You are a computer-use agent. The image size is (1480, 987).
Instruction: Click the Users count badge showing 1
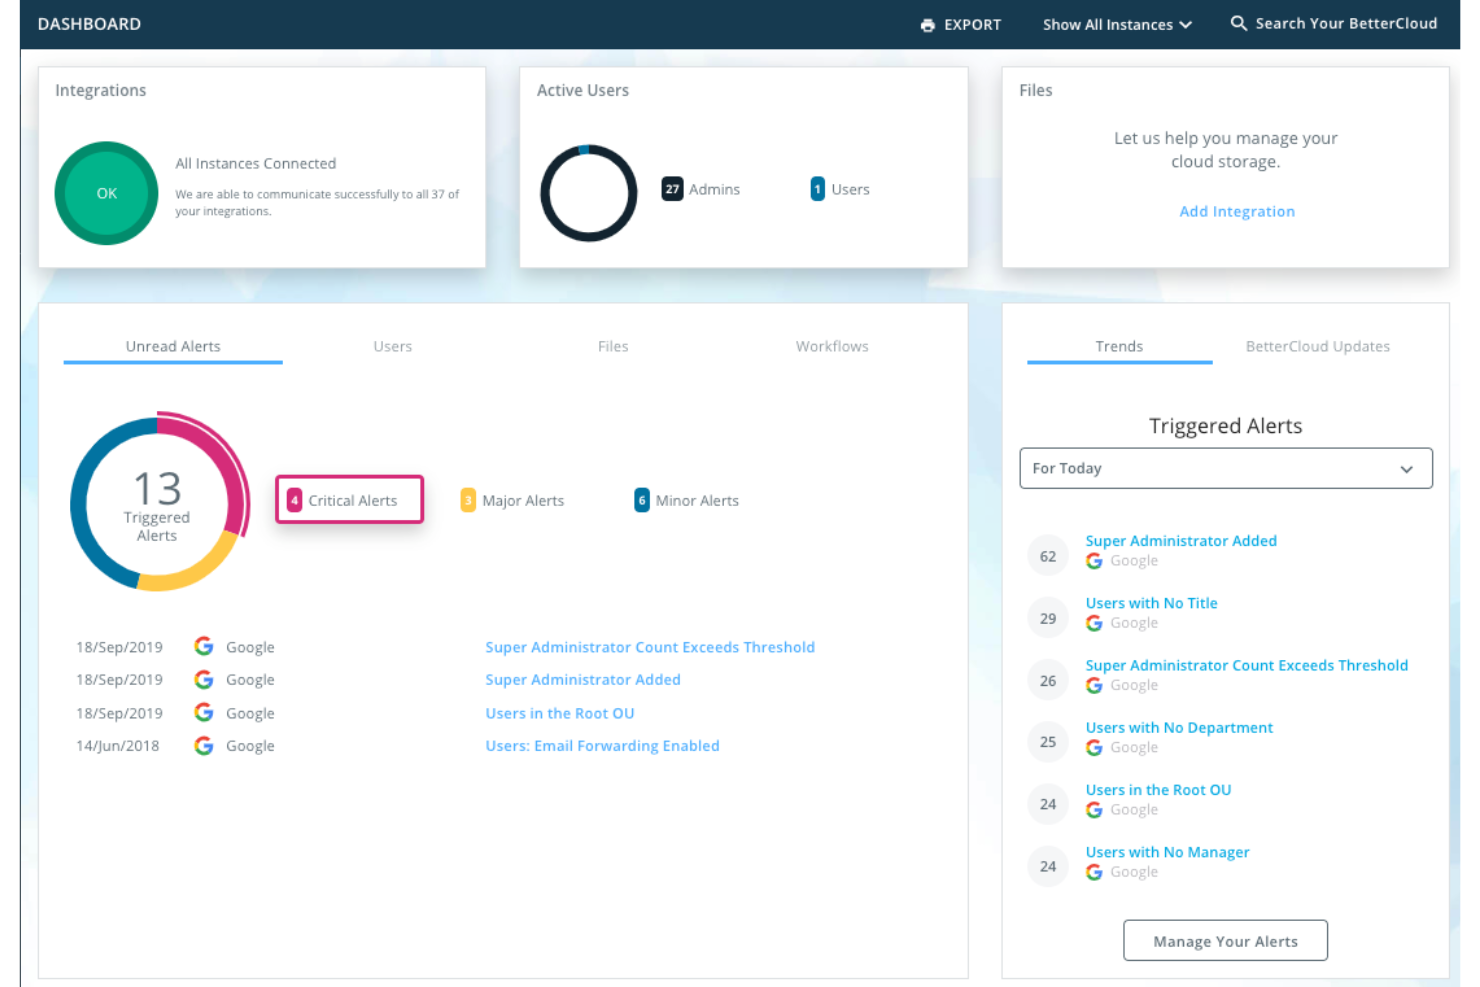(817, 189)
